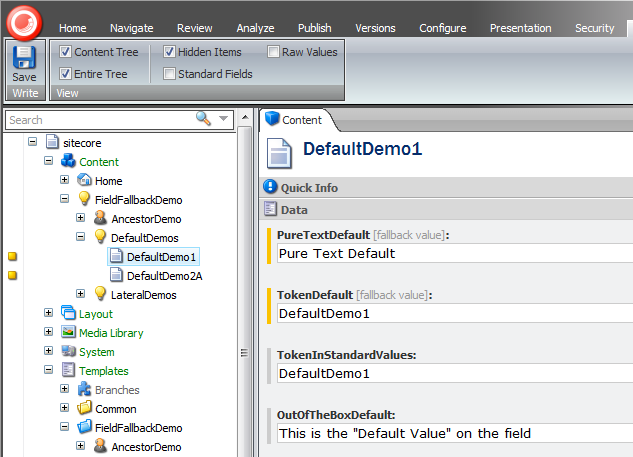Open the Publish ribbon tab
The width and height of the screenshot is (633, 457).
pos(314,28)
